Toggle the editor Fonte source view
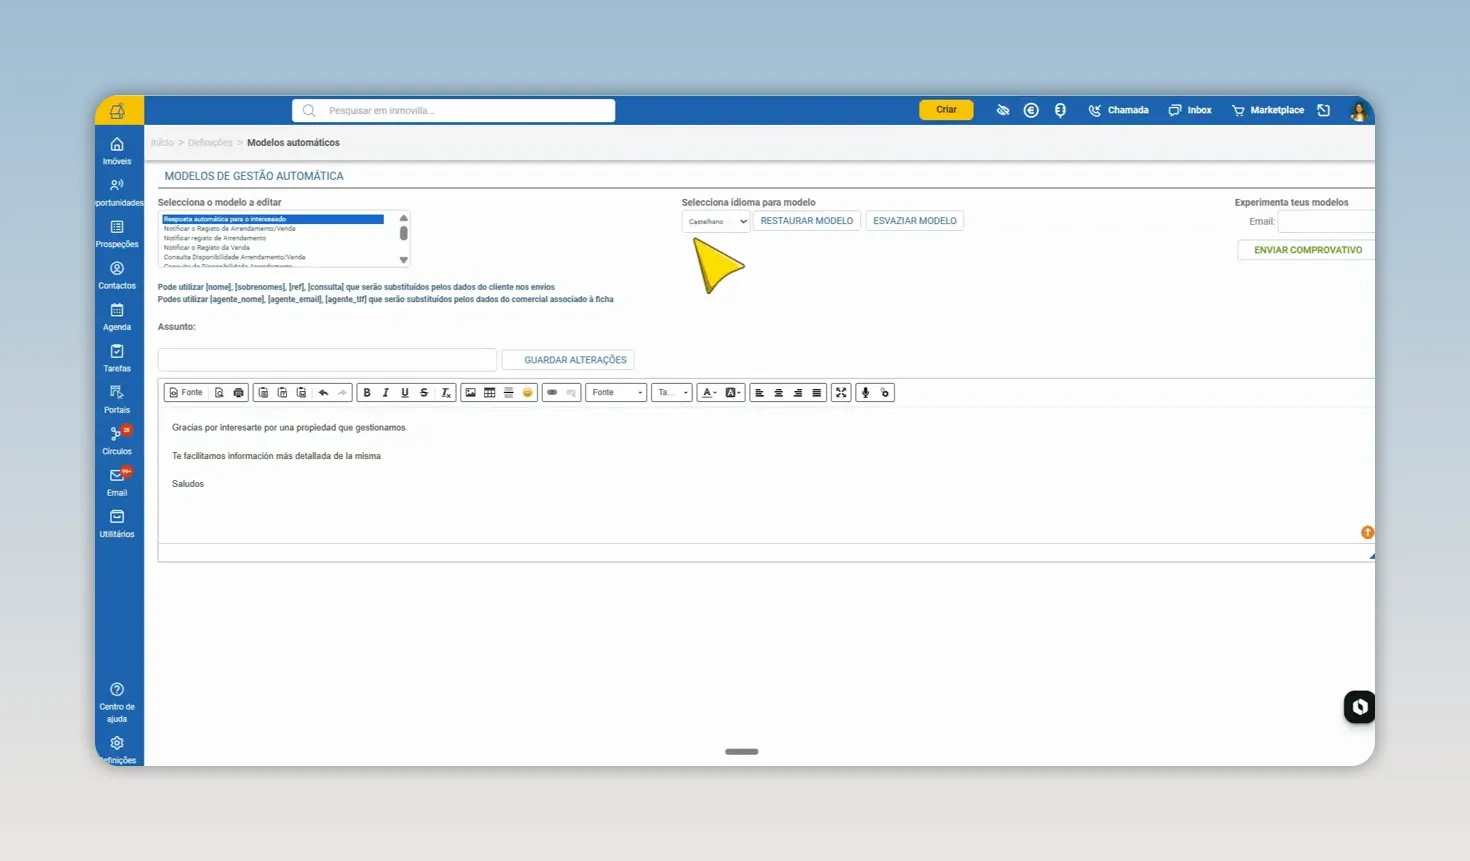 [x=186, y=393]
